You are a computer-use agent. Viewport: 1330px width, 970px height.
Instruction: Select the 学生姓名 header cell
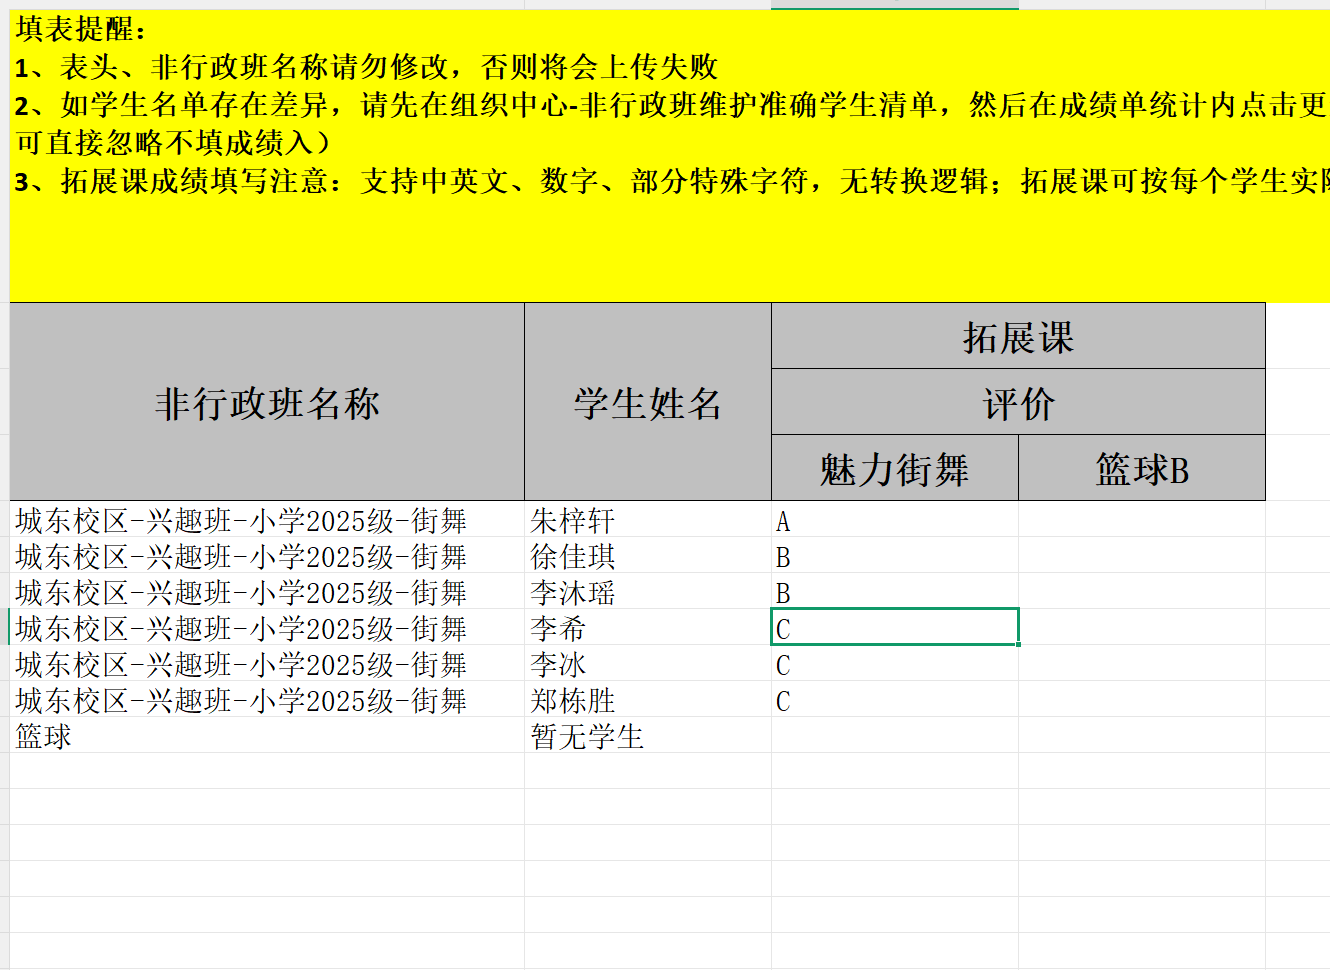click(647, 402)
